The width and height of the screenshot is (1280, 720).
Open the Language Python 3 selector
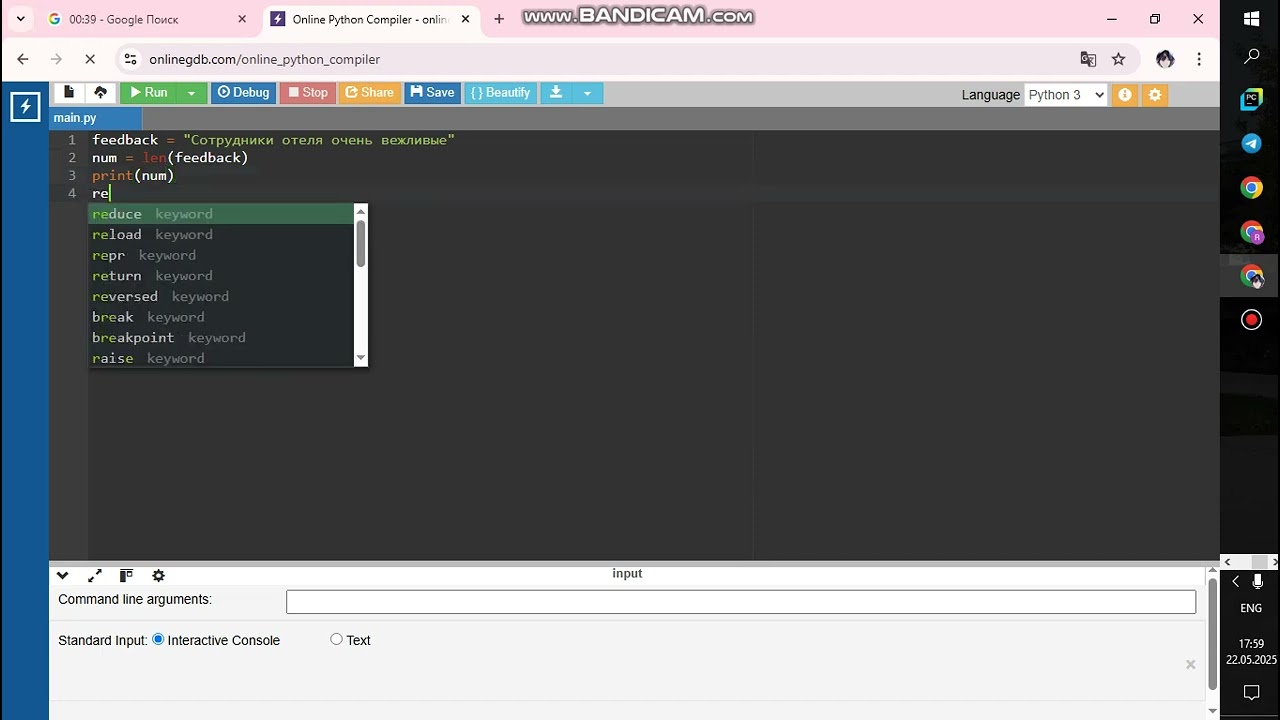pos(1066,95)
